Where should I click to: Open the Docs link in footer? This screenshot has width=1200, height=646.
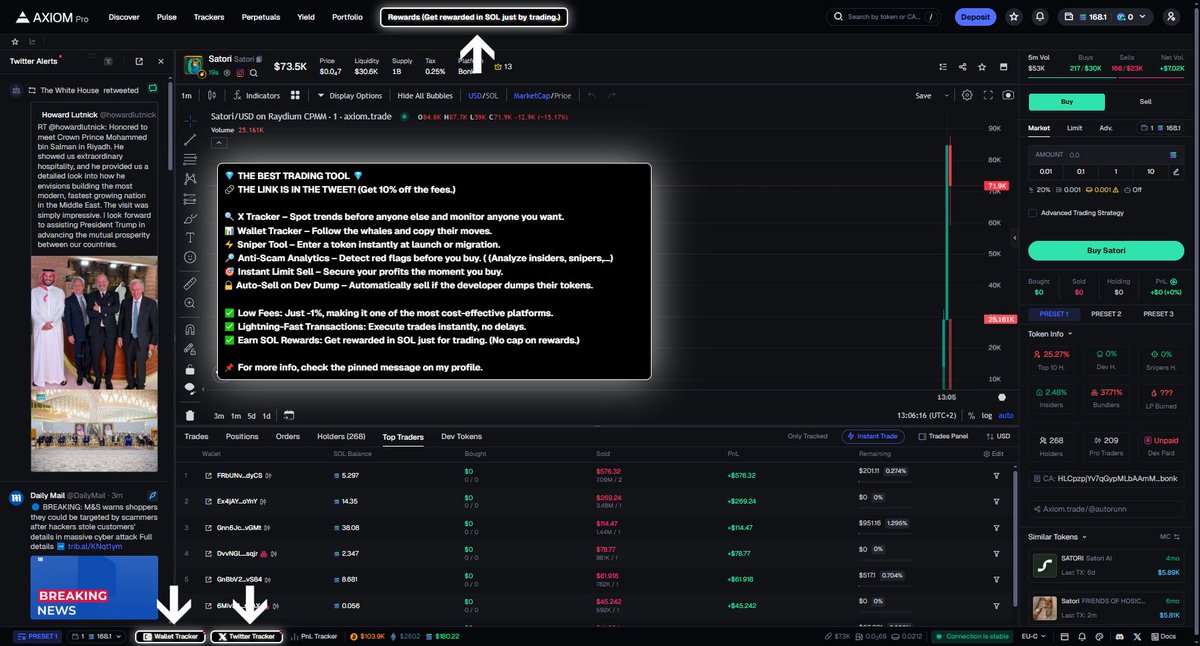click(x=1164, y=636)
